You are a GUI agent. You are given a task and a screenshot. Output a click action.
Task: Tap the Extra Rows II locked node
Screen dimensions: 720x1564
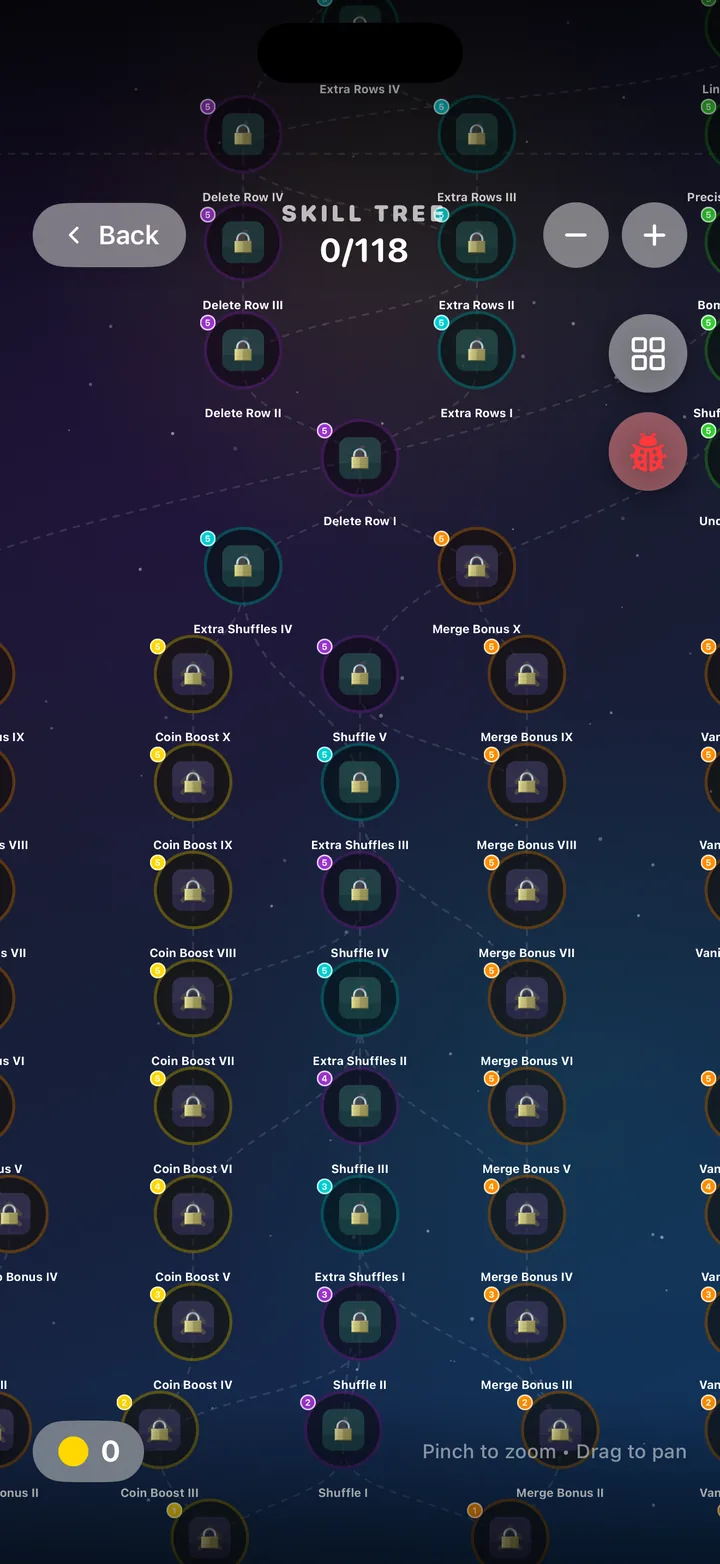(x=477, y=242)
